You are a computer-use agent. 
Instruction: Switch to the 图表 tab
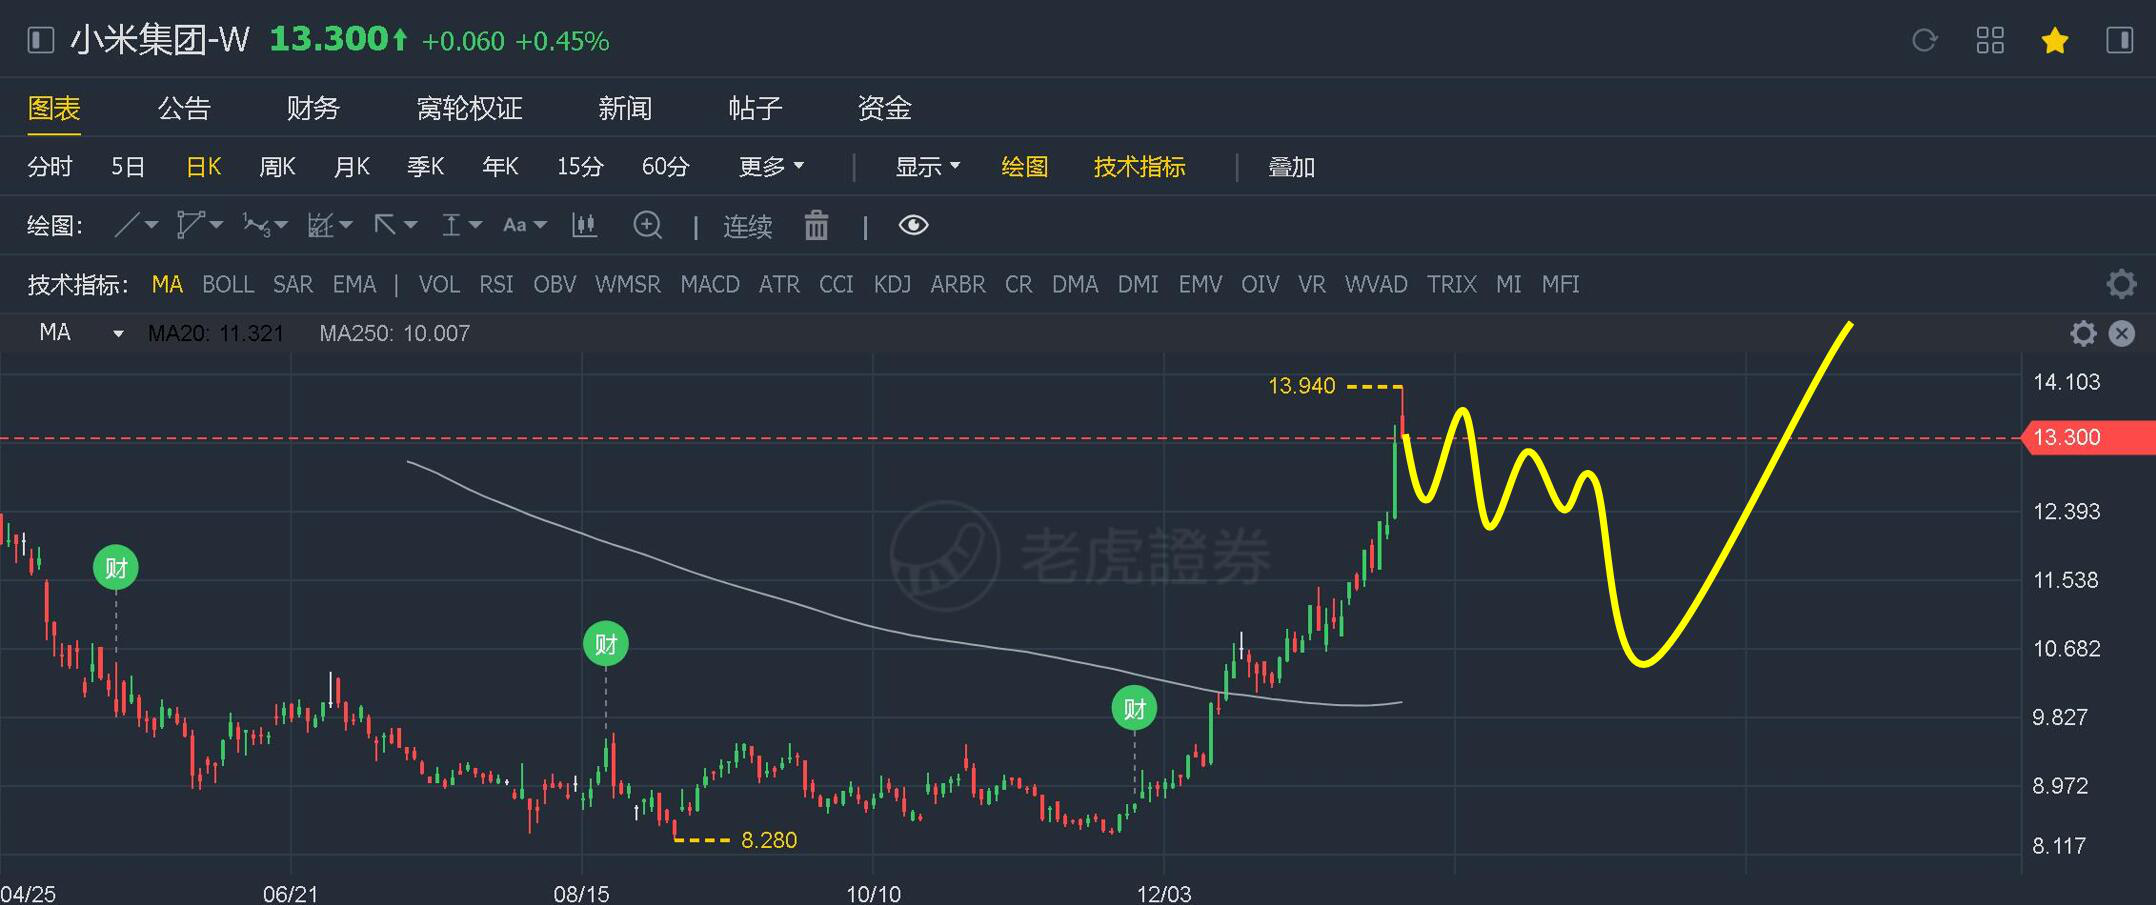[x=54, y=107]
